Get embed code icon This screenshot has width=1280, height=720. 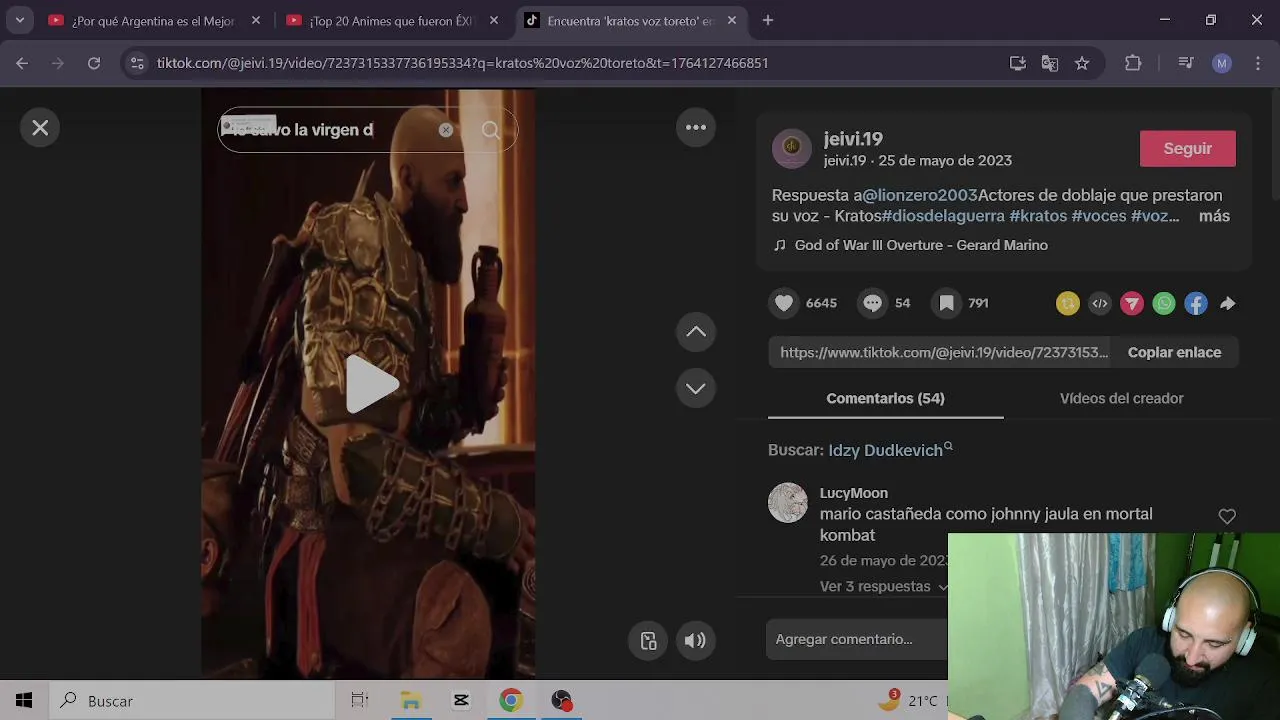1100,304
